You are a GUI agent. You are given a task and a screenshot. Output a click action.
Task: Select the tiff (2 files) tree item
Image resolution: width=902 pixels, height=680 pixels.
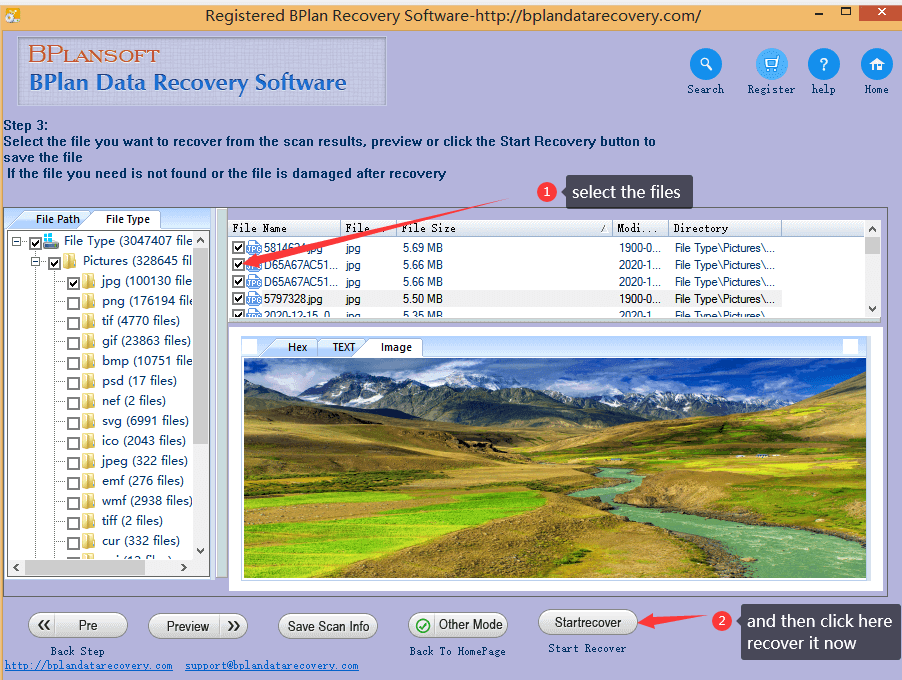pyautogui.click(x=132, y=521)
